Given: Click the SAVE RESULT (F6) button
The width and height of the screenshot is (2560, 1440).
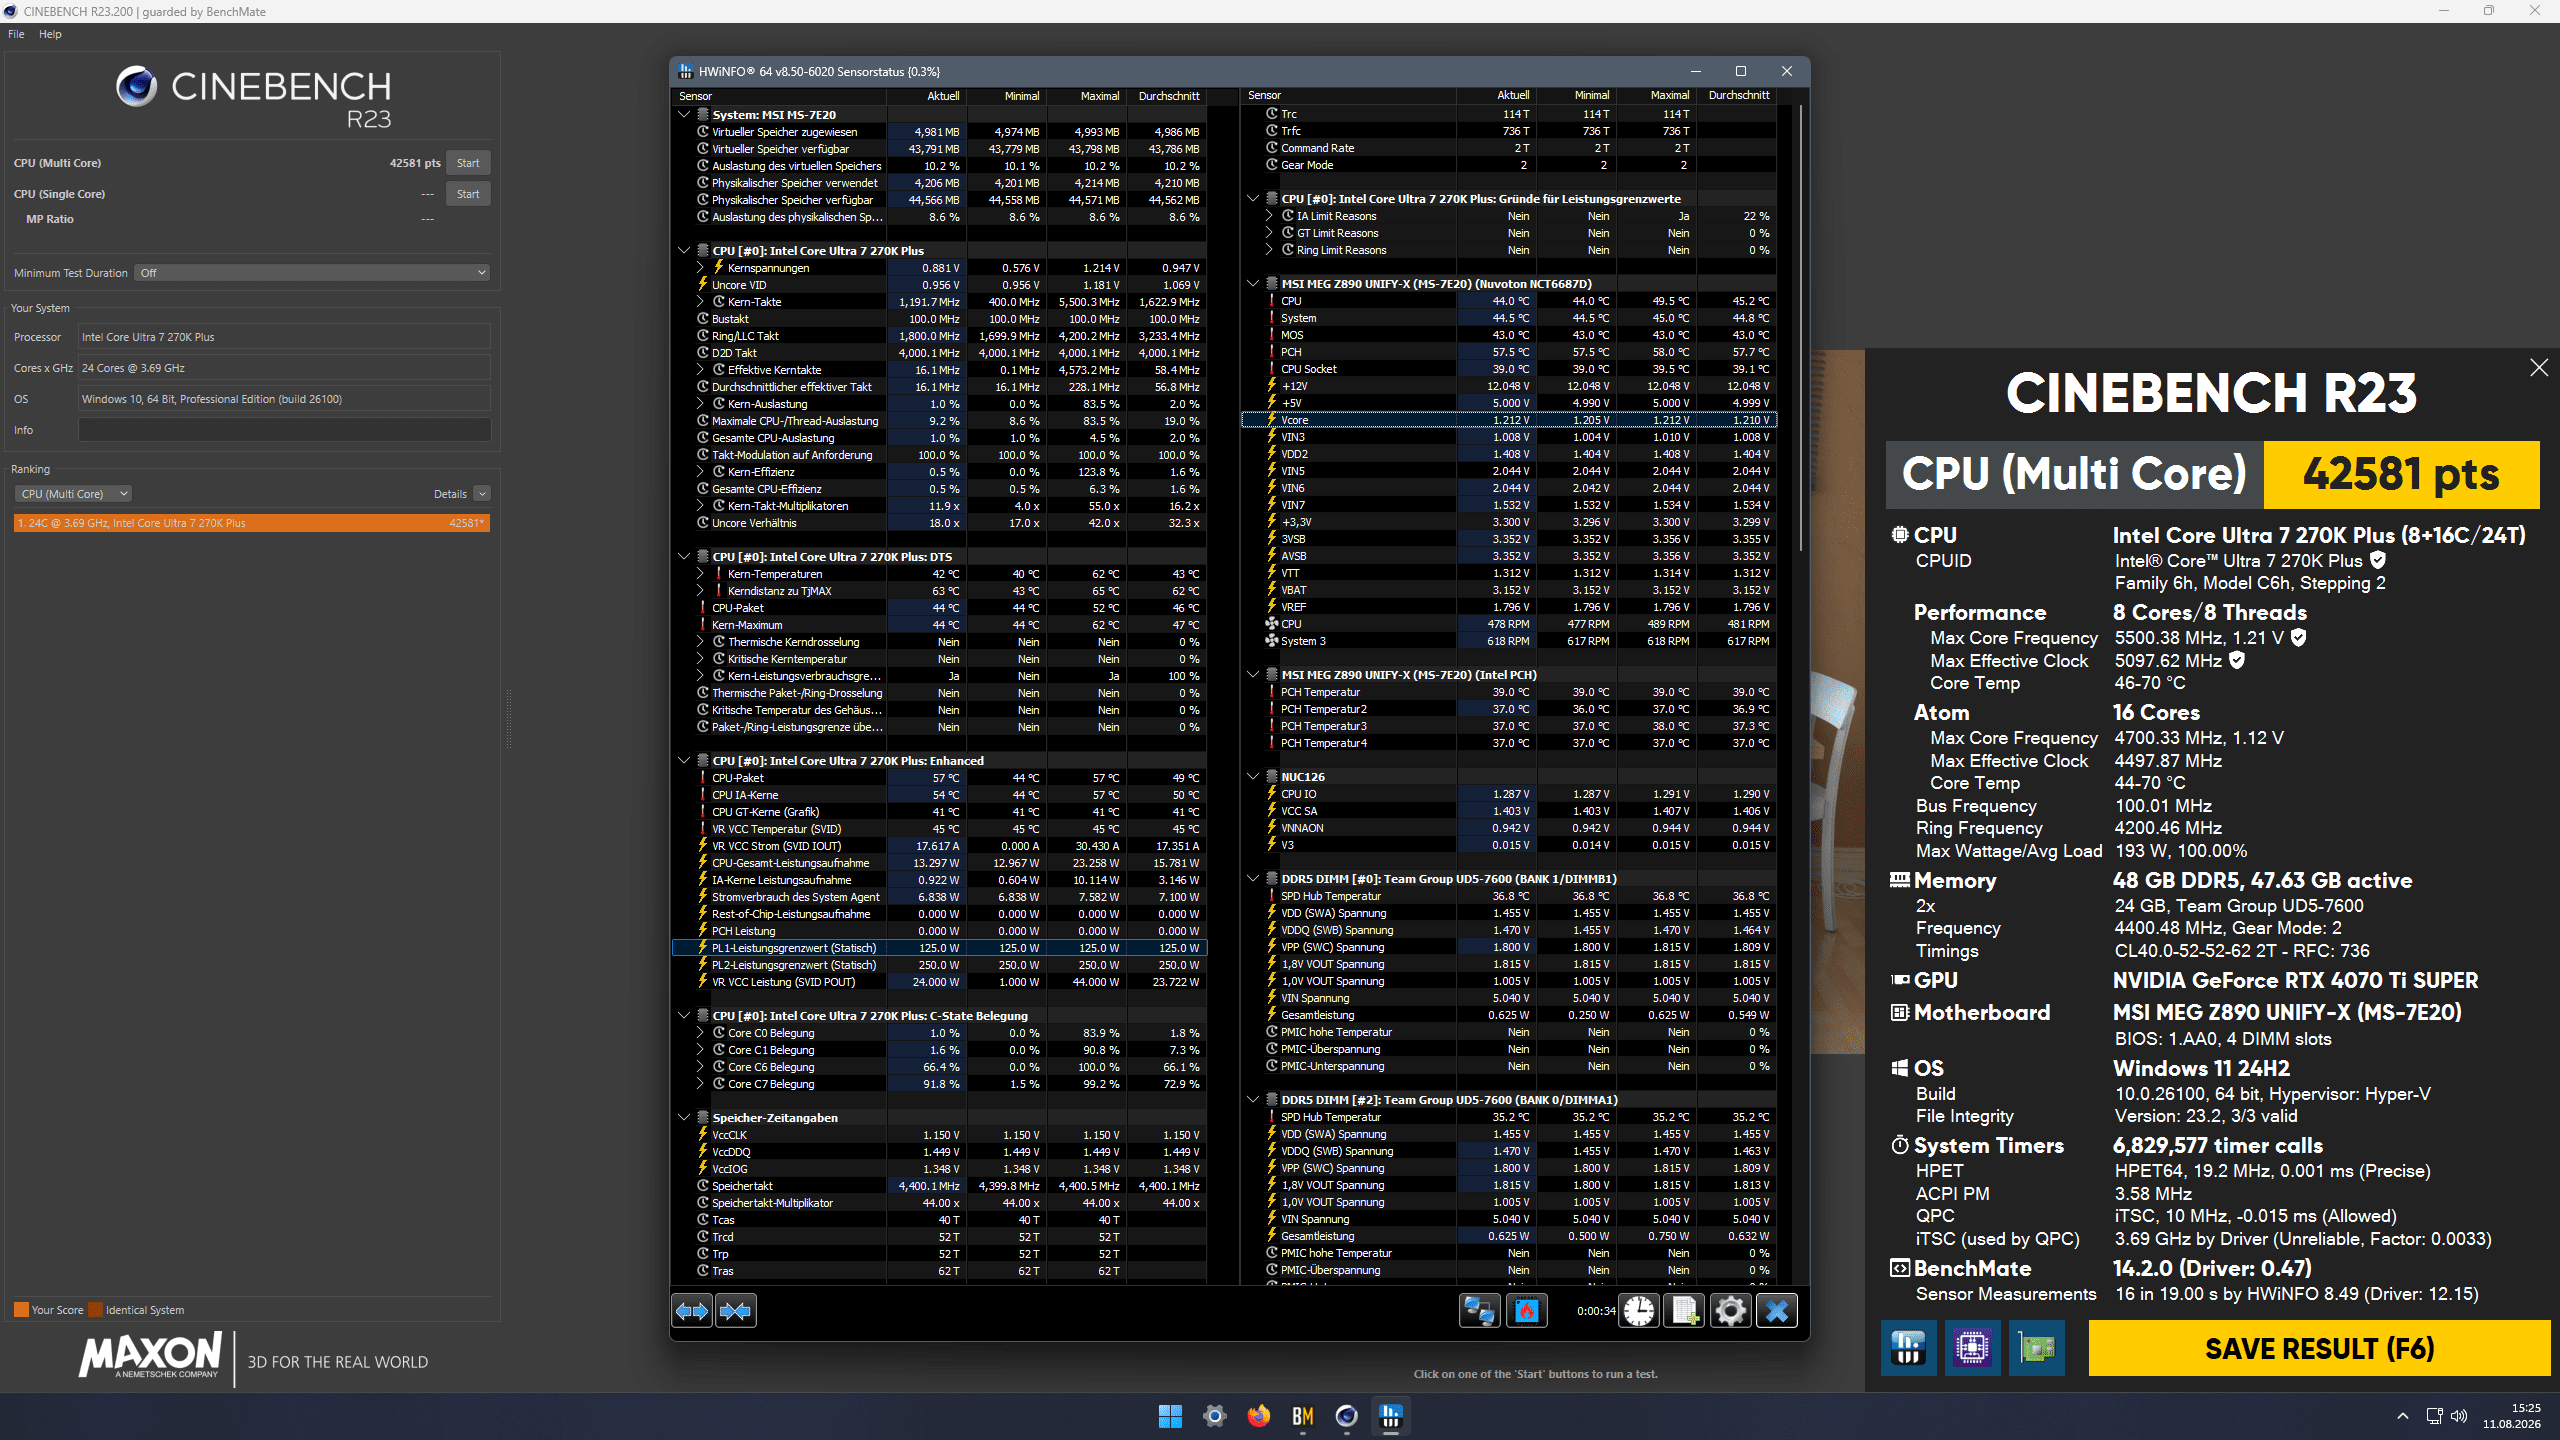Looking at the screenshot, I should tap(2319, 1348).
